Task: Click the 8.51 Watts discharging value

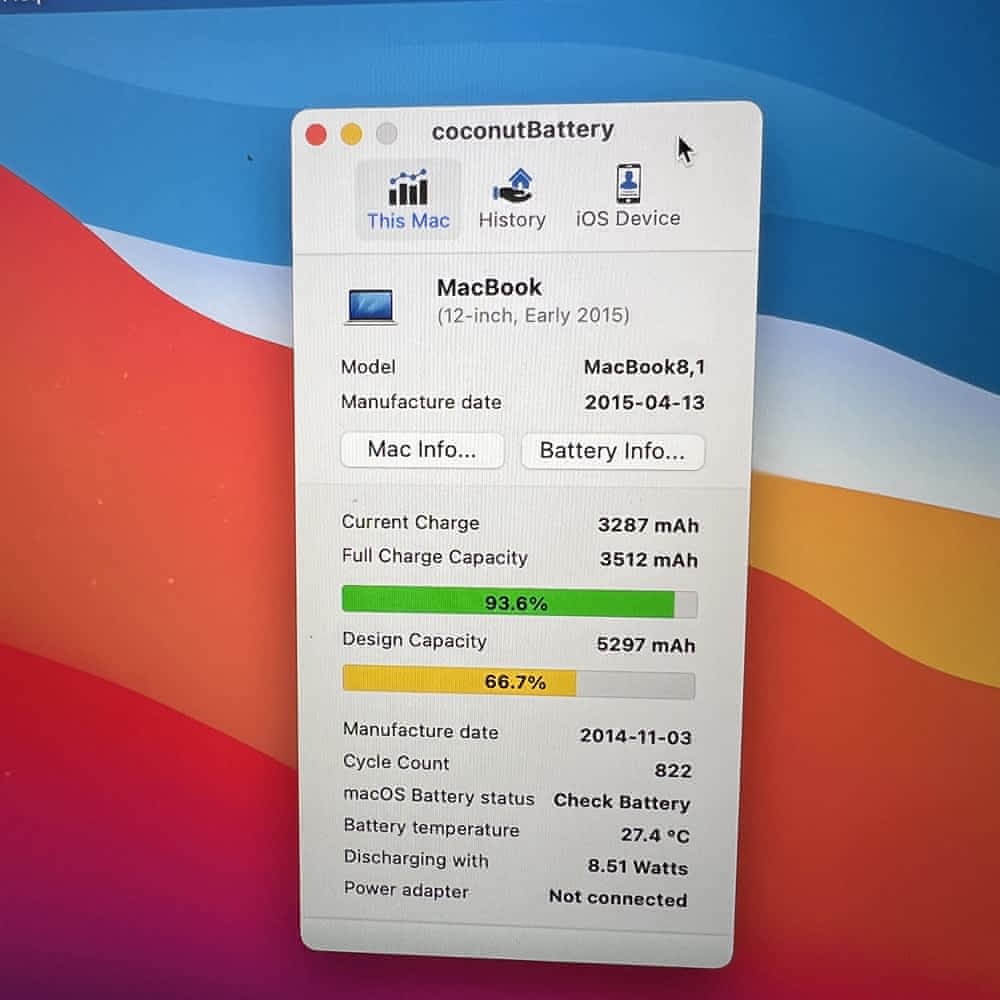Action: [x=638, y=866]
